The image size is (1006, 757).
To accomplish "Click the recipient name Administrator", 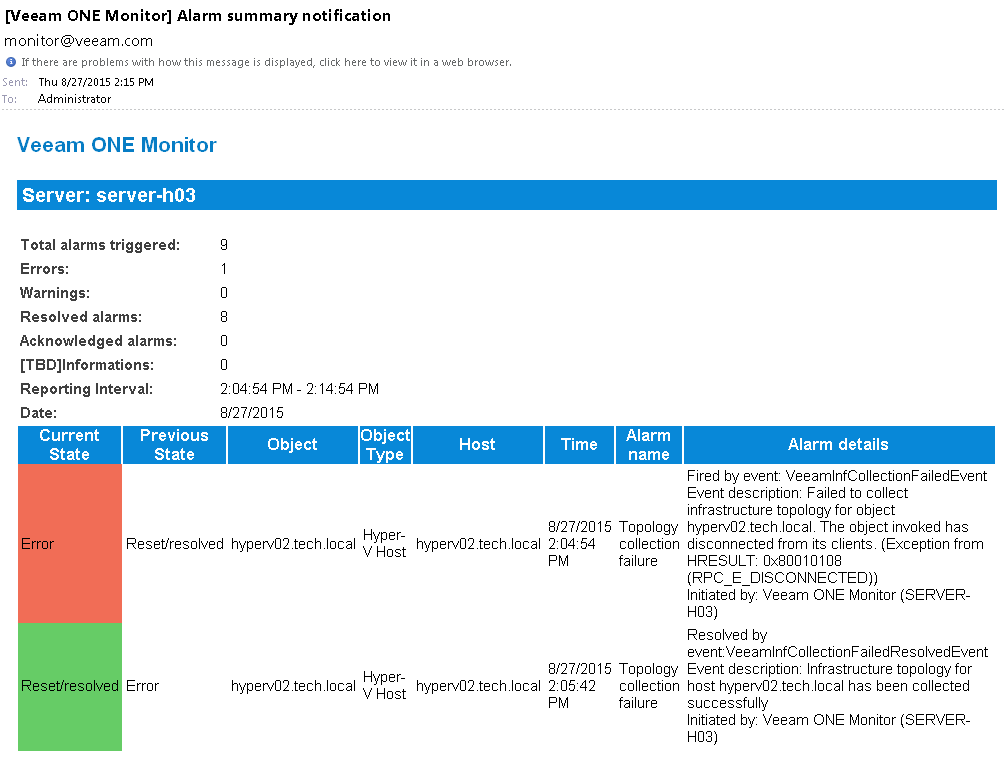I will [74, 99].
